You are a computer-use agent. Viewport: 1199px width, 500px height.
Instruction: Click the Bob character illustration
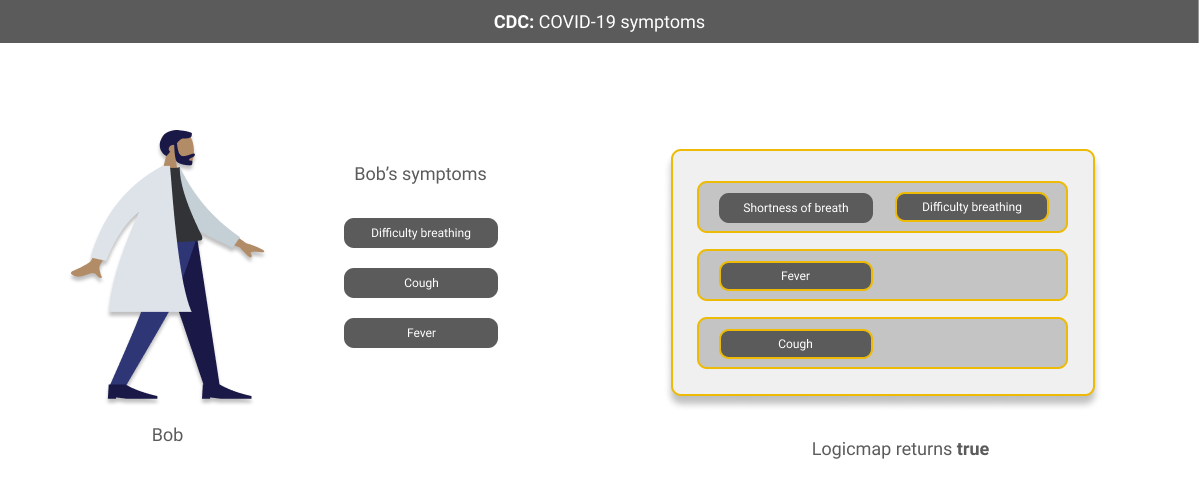tap(168, 265)
